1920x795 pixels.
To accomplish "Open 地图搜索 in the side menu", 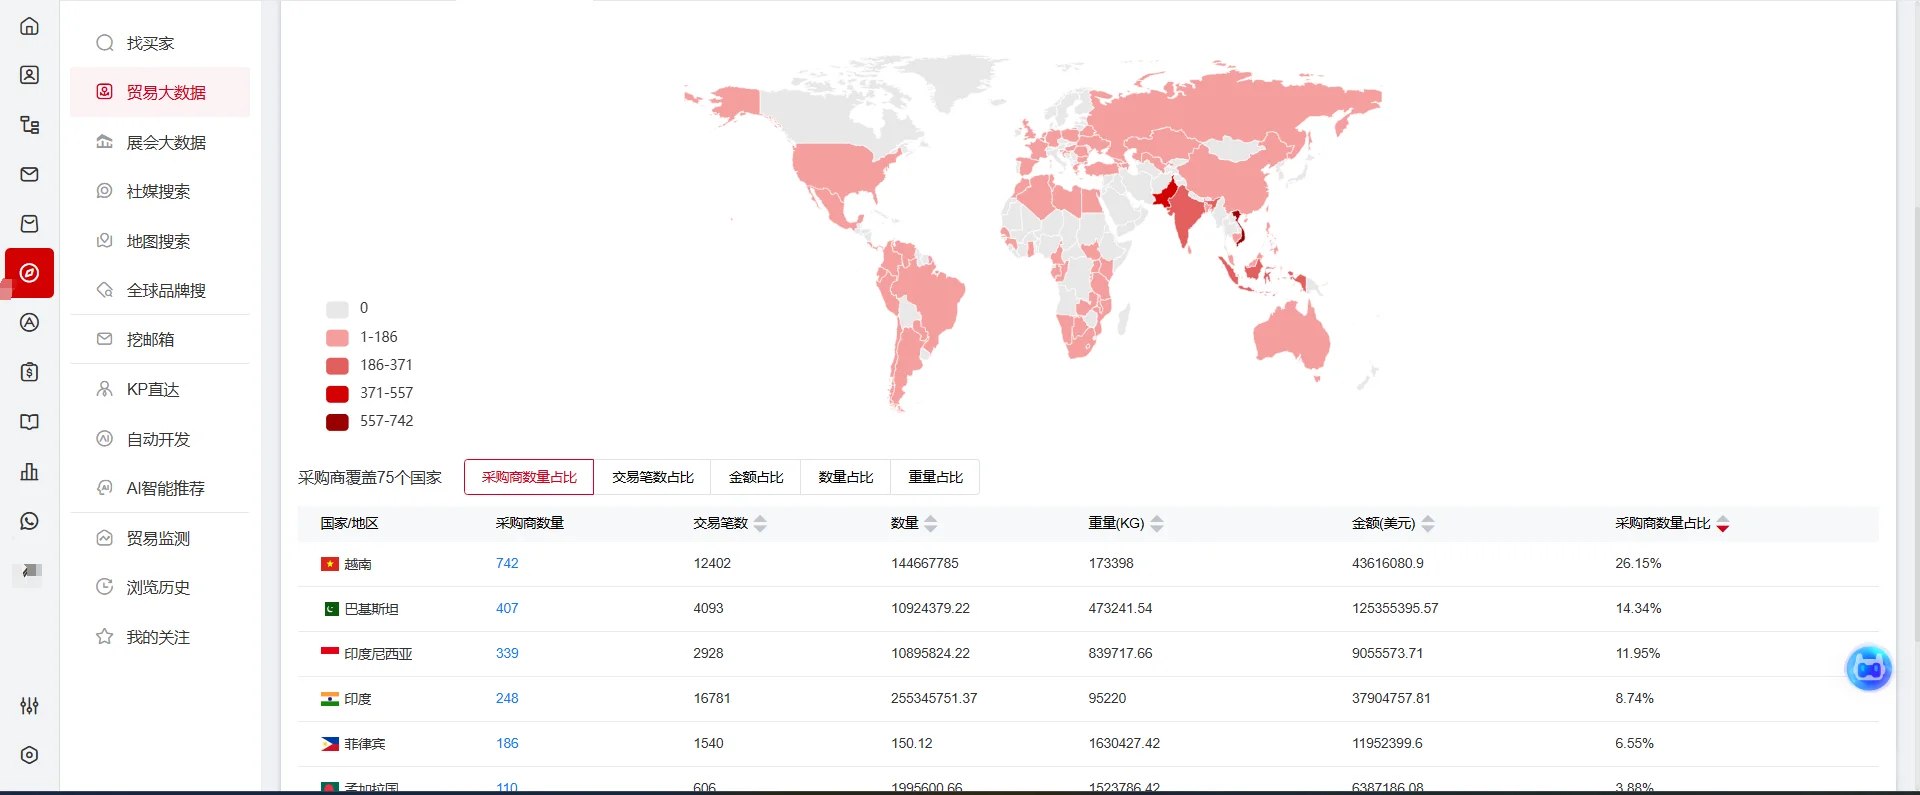I will point(160,241).
